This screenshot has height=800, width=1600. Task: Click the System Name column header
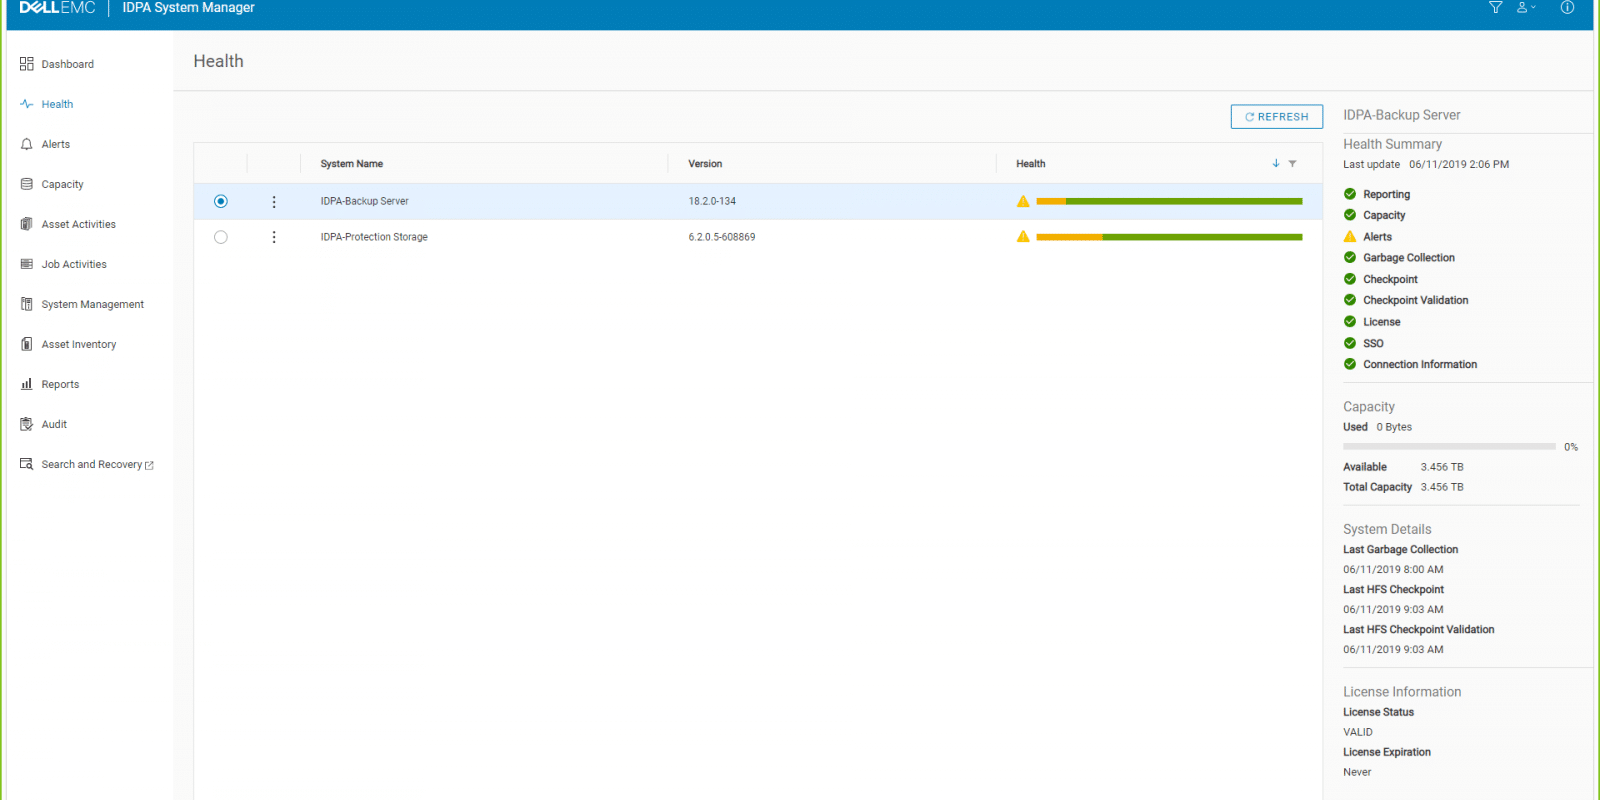point(351,164)
